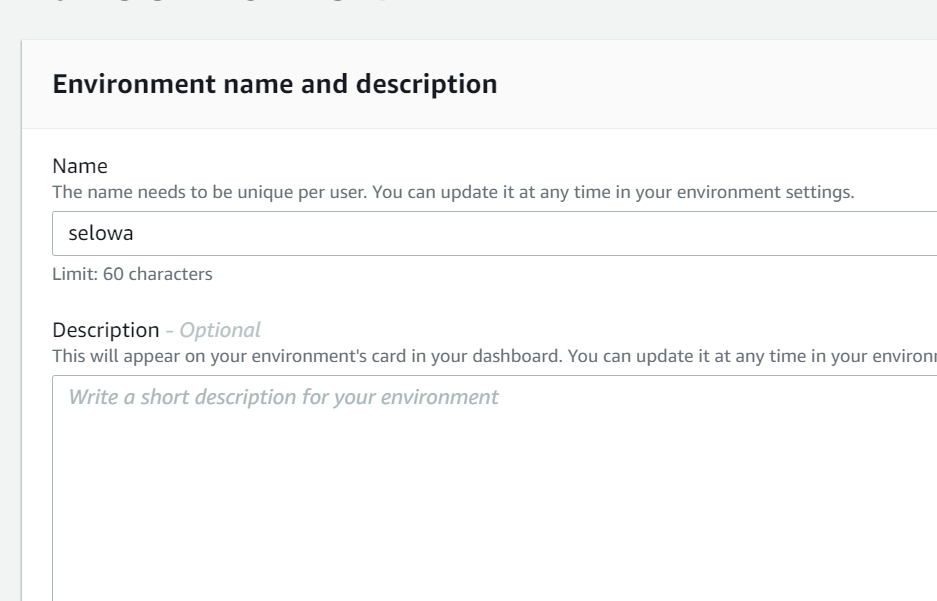Select the "Environment name and description" heading
The height and width of the screenshot is (601, 937).
(274, 84)
